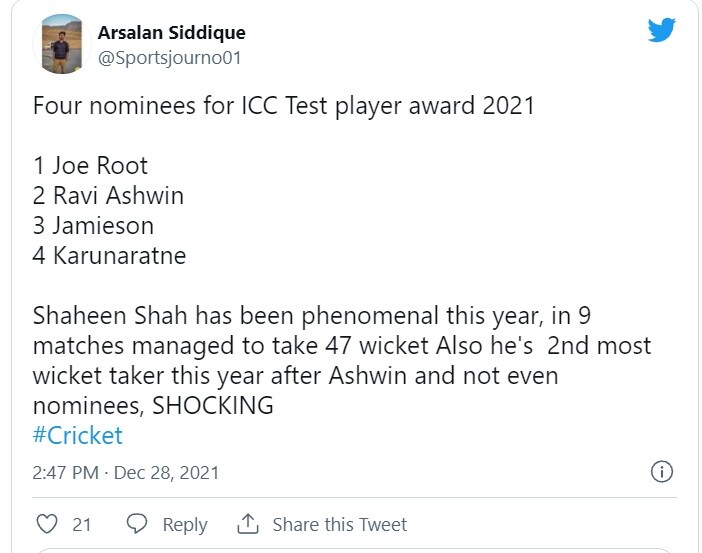Image resolution: width=702 pixels, height=553 pixels.
Task: Click the Ravi Ashwin line in the tweet
Action: click(108, 195)
